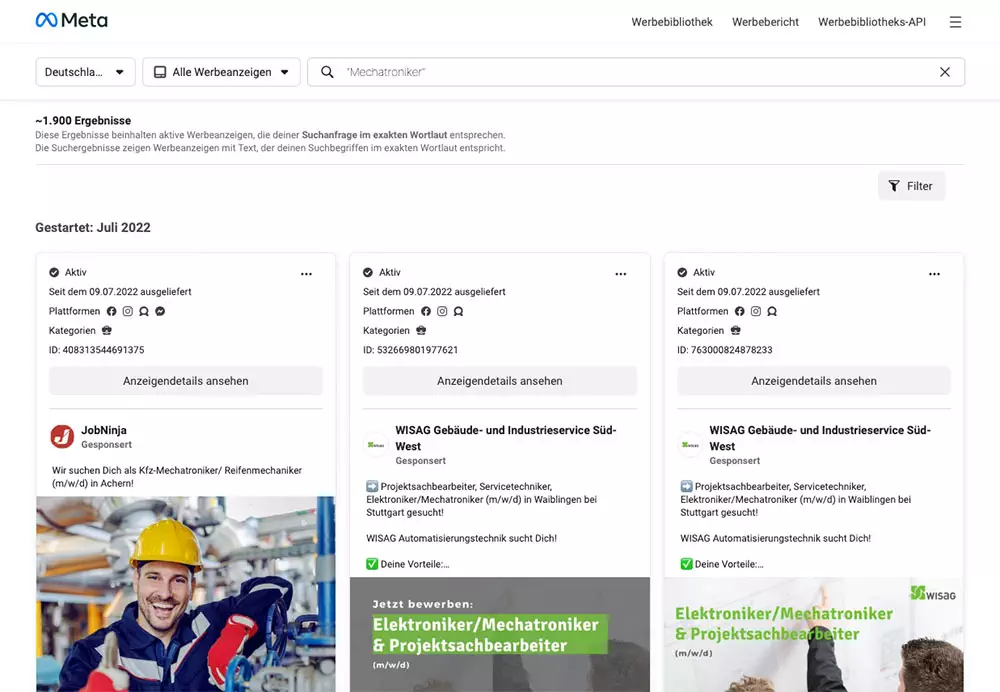Image resolution: width=1000 pixels, height=692 pixels.
Task: Open the gray 'Jetzt bewerben' ad image
Action: pos(500,635)
